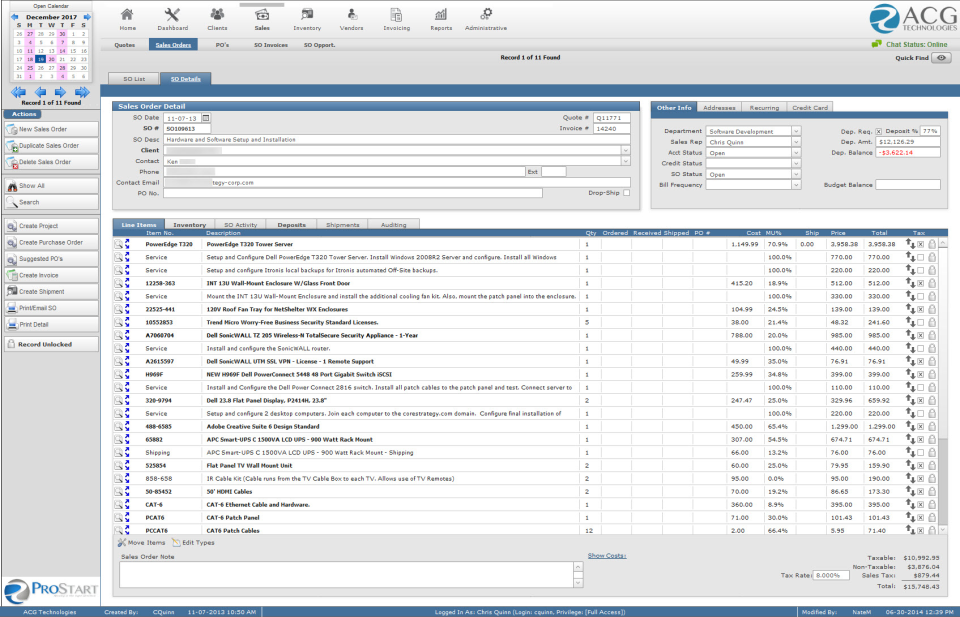The width and height of the screenshot is (960, 617).
Task: Click the Tax Rate input field
Action: [831, 575]
